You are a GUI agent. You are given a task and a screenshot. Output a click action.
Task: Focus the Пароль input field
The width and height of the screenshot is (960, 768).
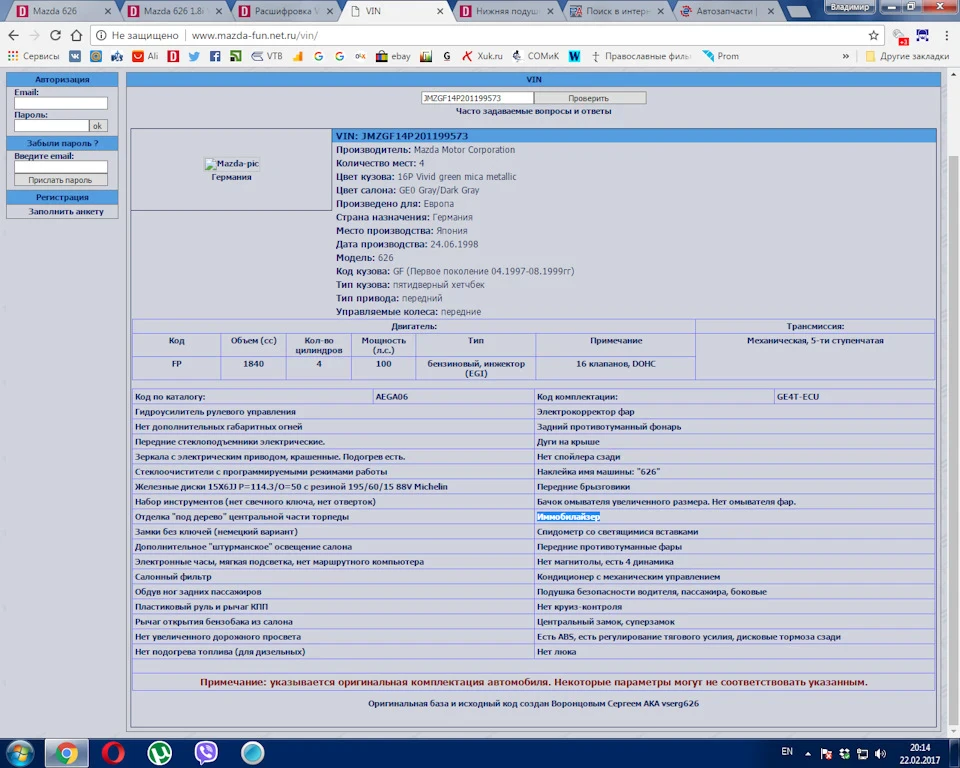51,126
